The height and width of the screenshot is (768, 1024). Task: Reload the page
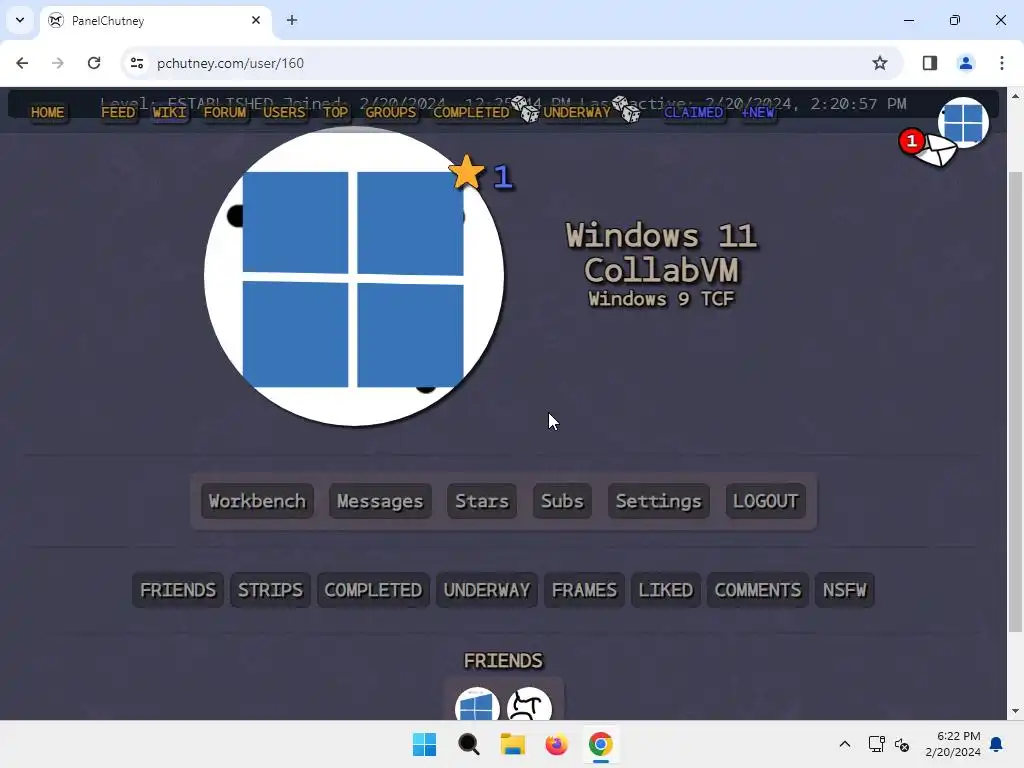(94, 63)
